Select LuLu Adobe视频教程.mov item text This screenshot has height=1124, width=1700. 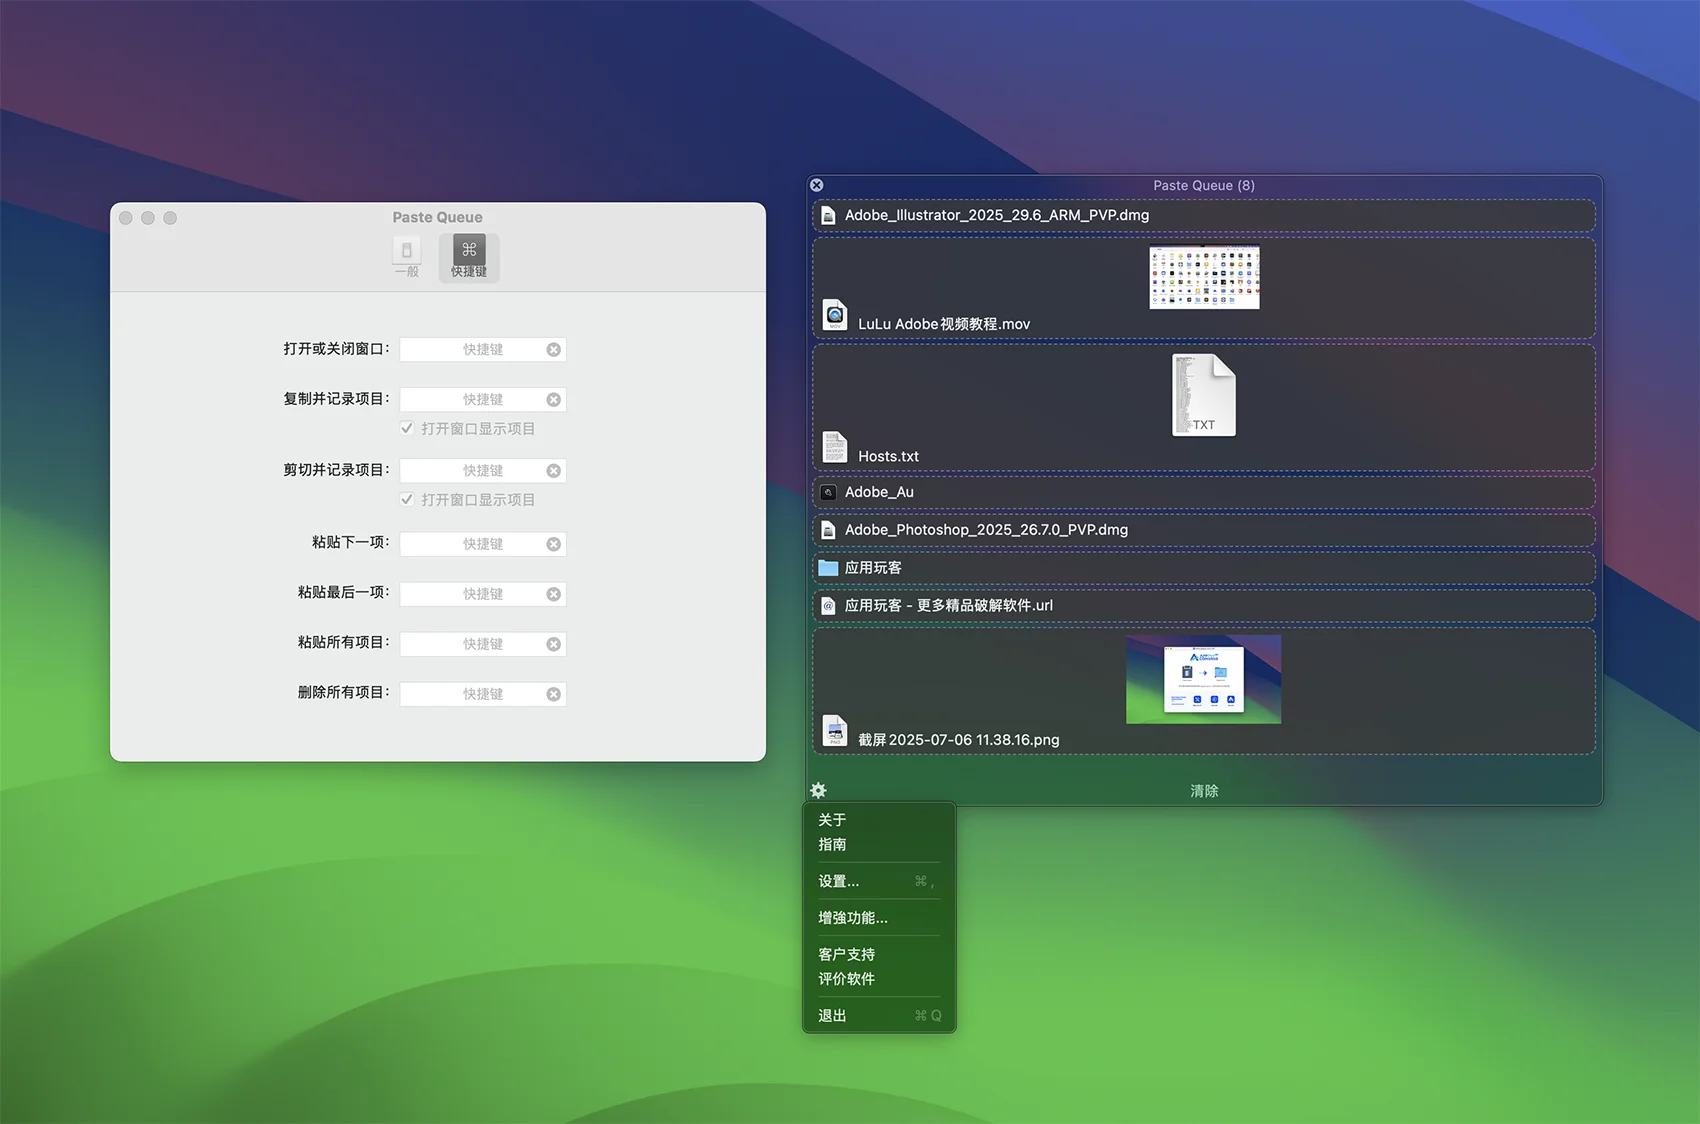[x=944, y=324]
